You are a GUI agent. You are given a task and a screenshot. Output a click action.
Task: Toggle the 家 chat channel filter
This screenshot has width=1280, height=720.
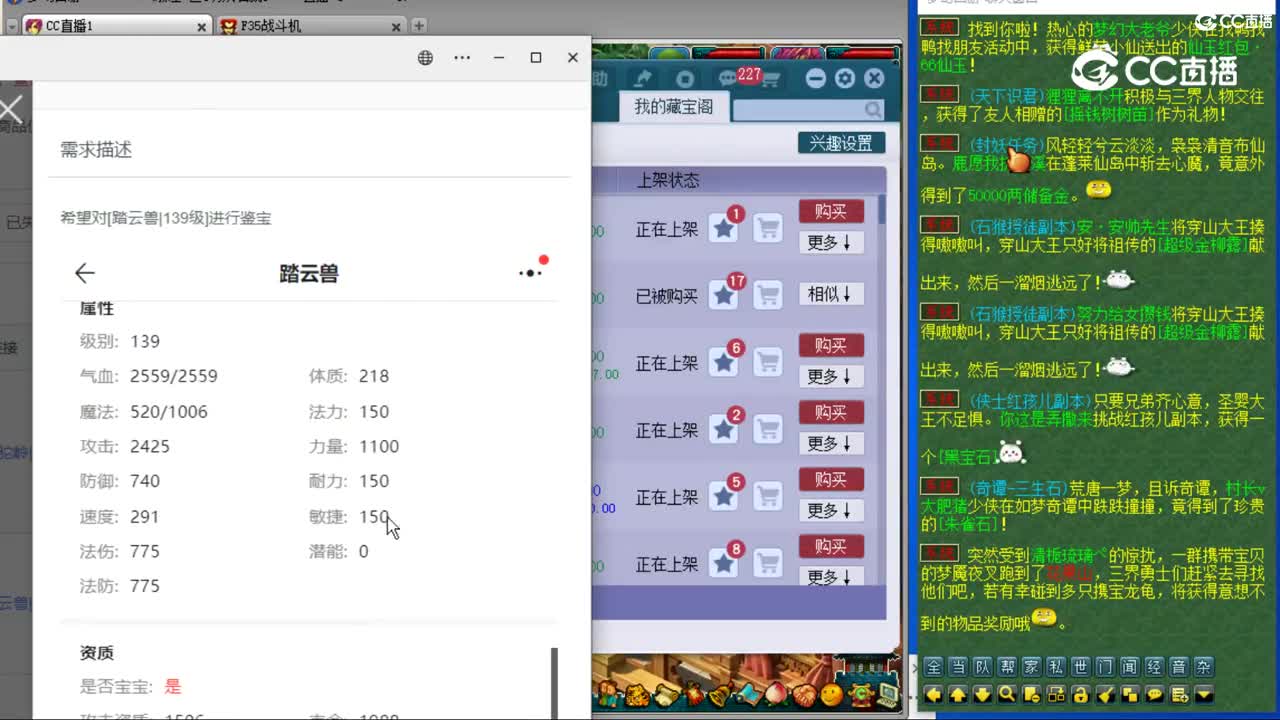(1032, 667)
